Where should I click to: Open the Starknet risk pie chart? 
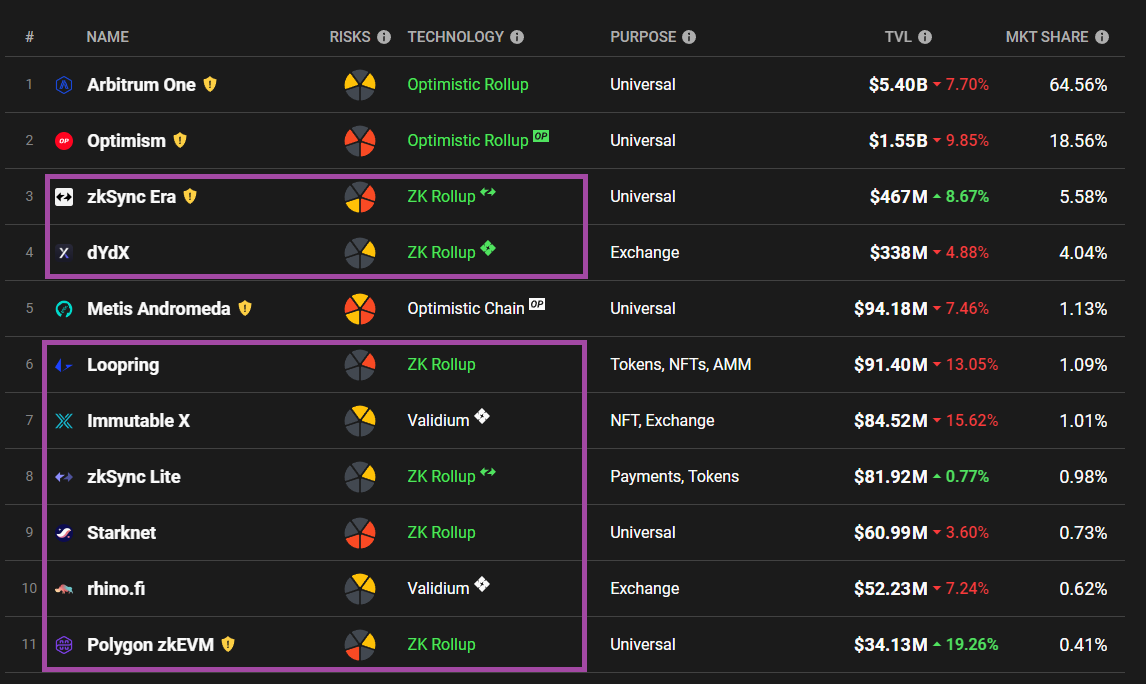(x=360, y=533)
